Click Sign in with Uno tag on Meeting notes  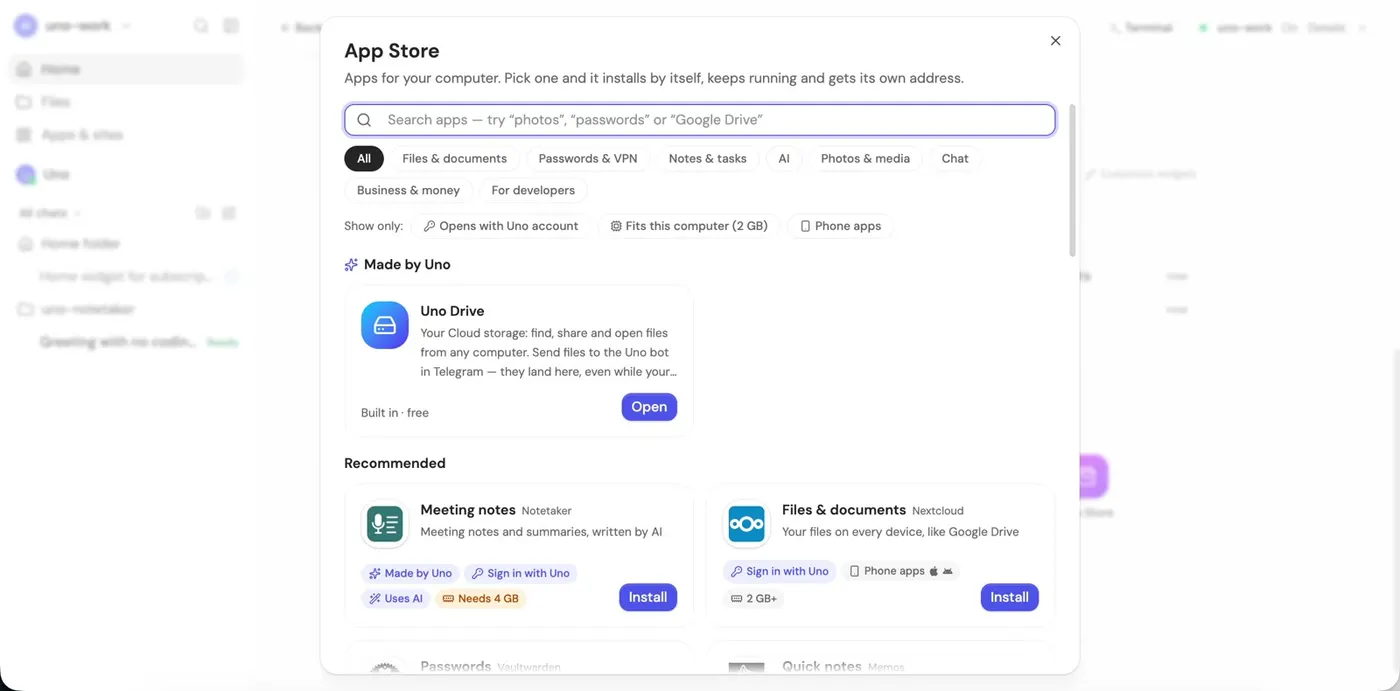coord(520,573)
